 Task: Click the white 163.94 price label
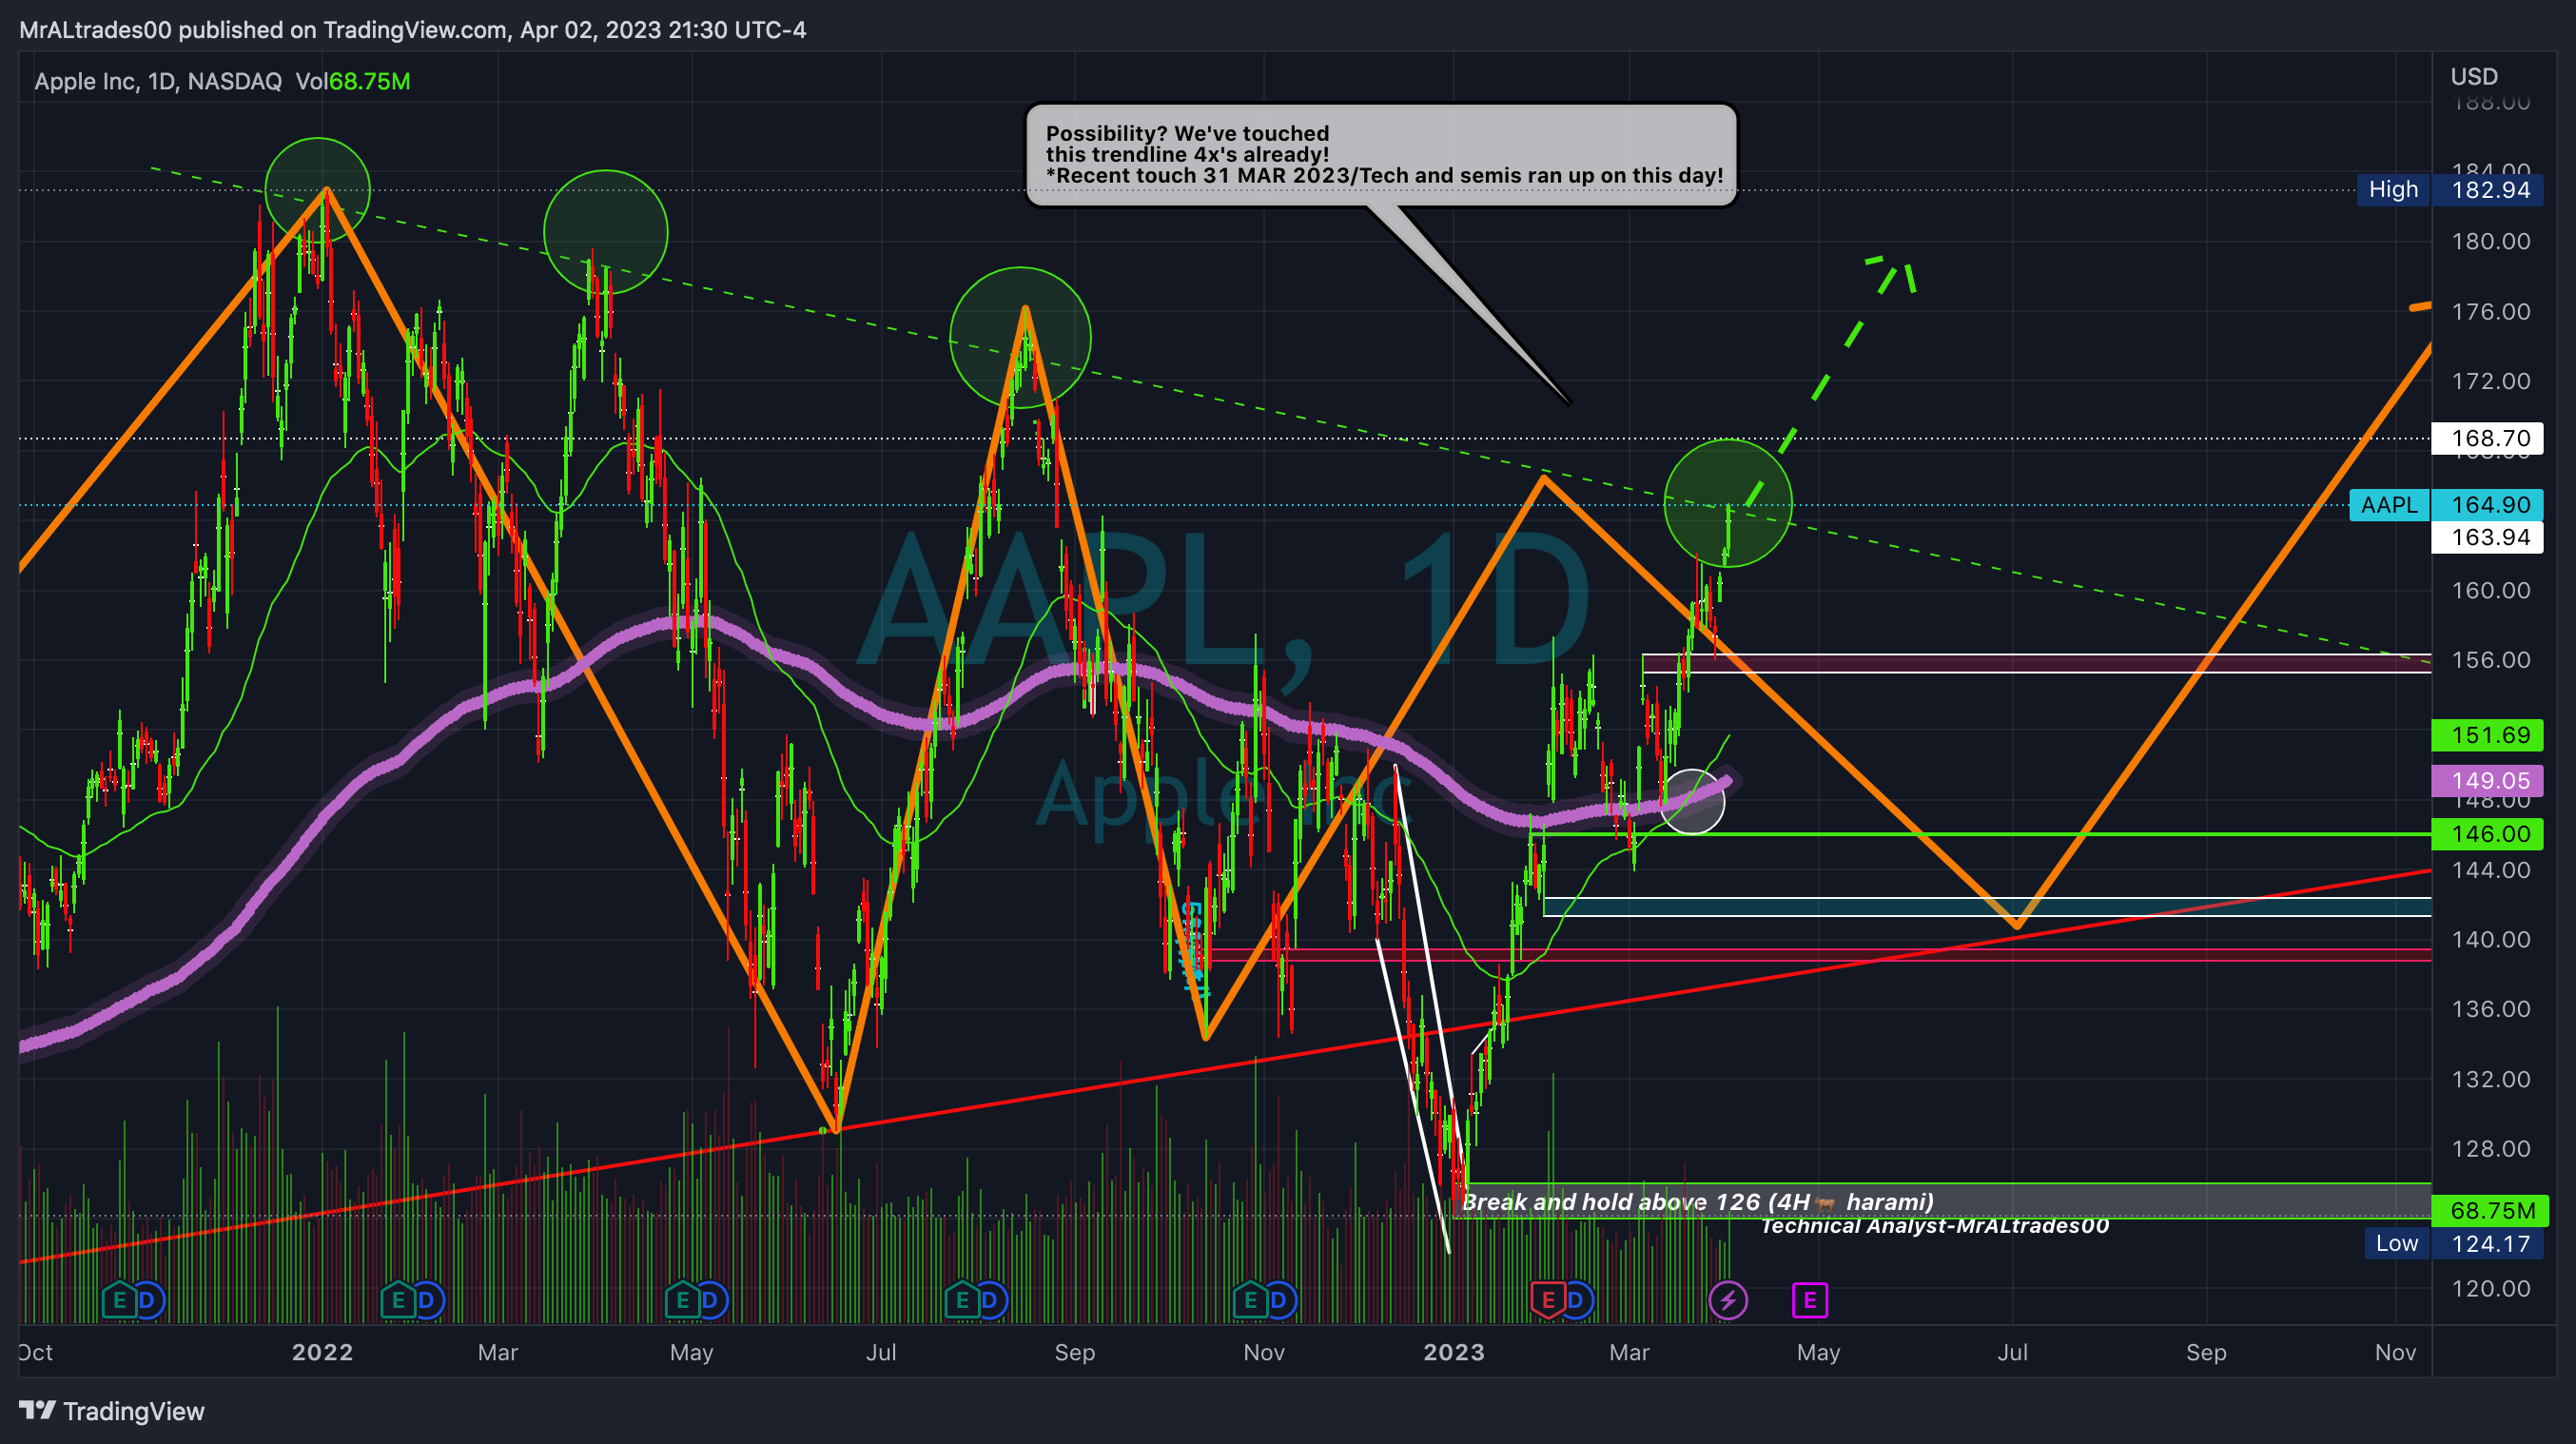(2487, 537)
